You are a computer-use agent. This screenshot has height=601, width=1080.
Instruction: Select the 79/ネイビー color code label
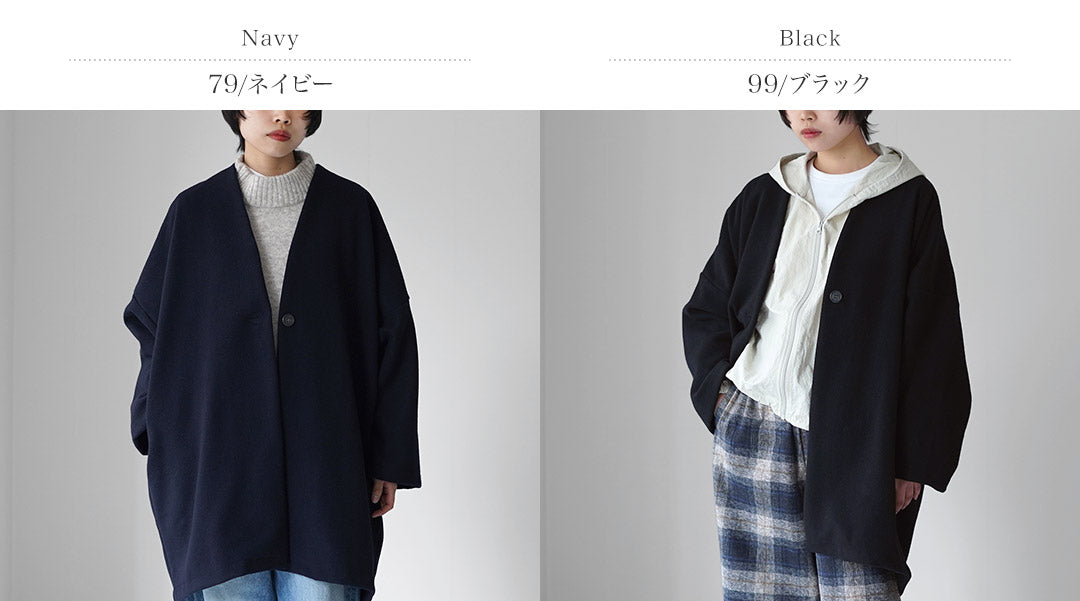click(x=270, y=84)
